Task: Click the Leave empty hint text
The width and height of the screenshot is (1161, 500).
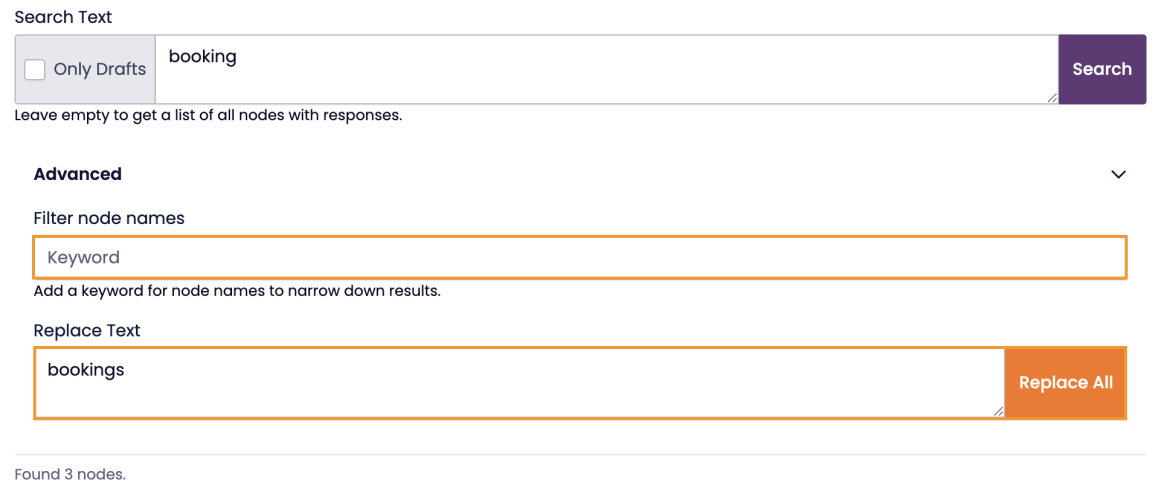Action: [x=208, y=115]
